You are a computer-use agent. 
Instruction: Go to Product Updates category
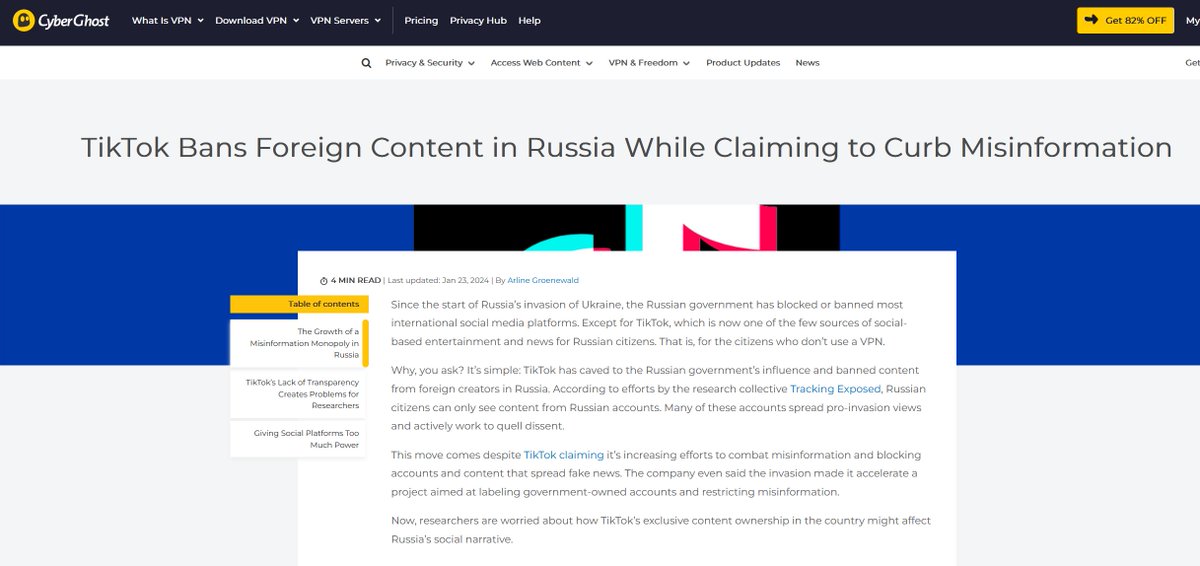[743, 63]
